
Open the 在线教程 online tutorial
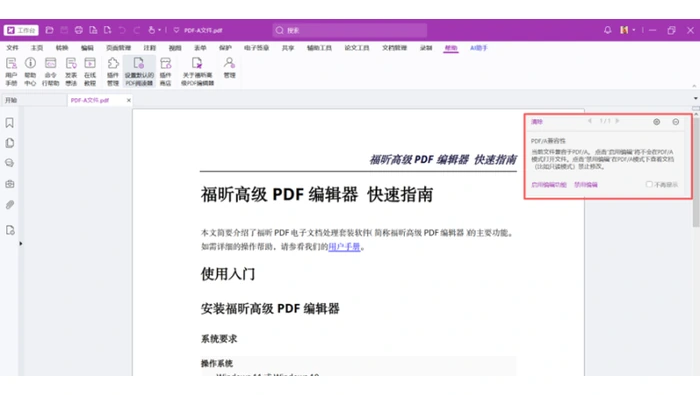coord(90,71)
